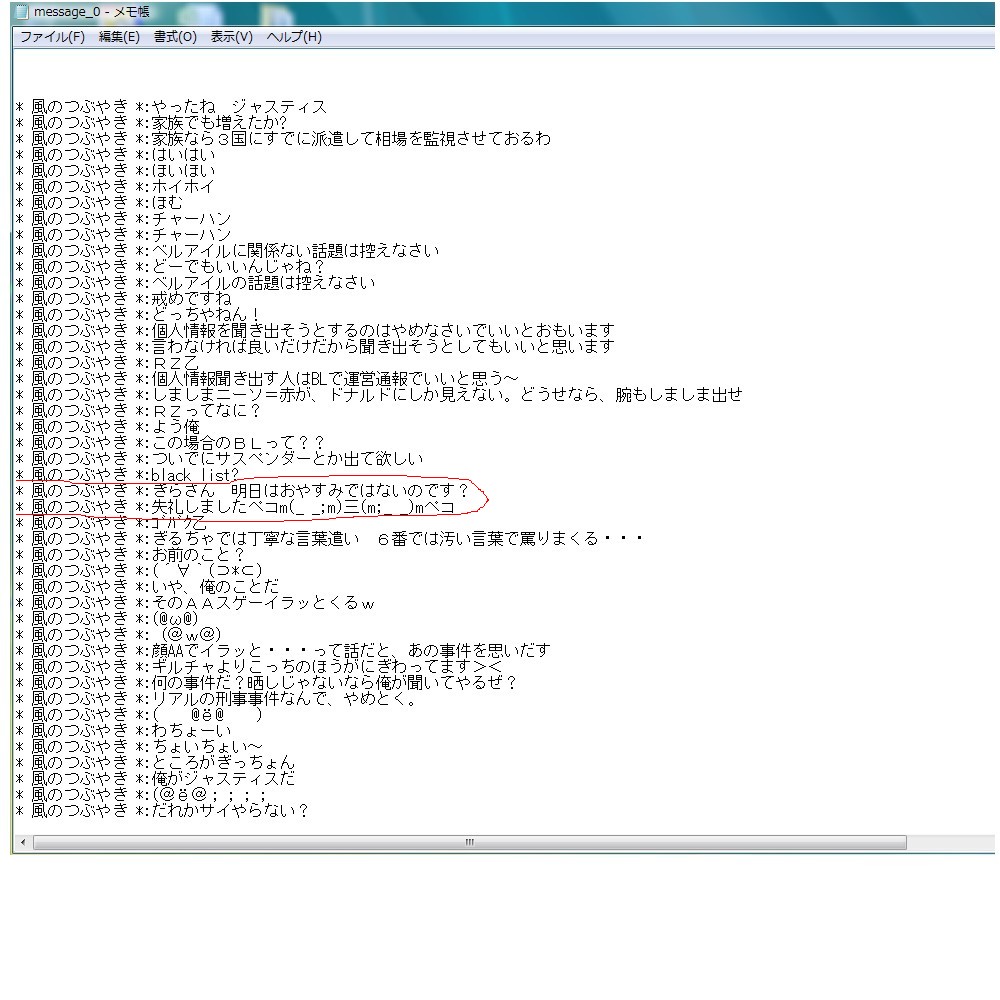1000x1000 pixels.
Task: Click the line starting with 失礼しました
Action: click(x=302, y=507)
